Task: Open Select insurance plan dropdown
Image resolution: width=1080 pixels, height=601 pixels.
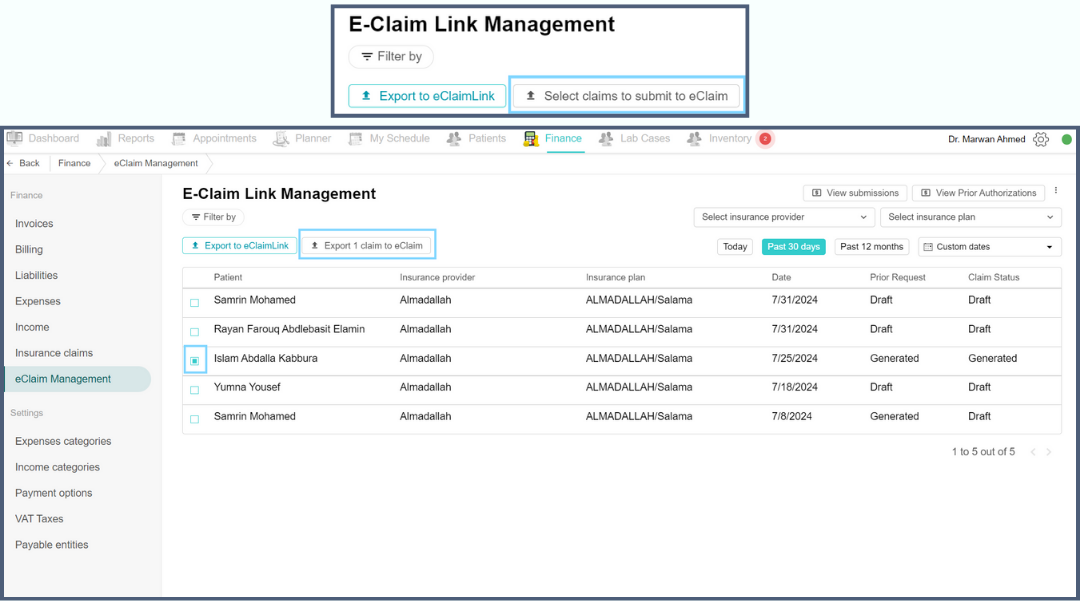Action: point(970,217)
